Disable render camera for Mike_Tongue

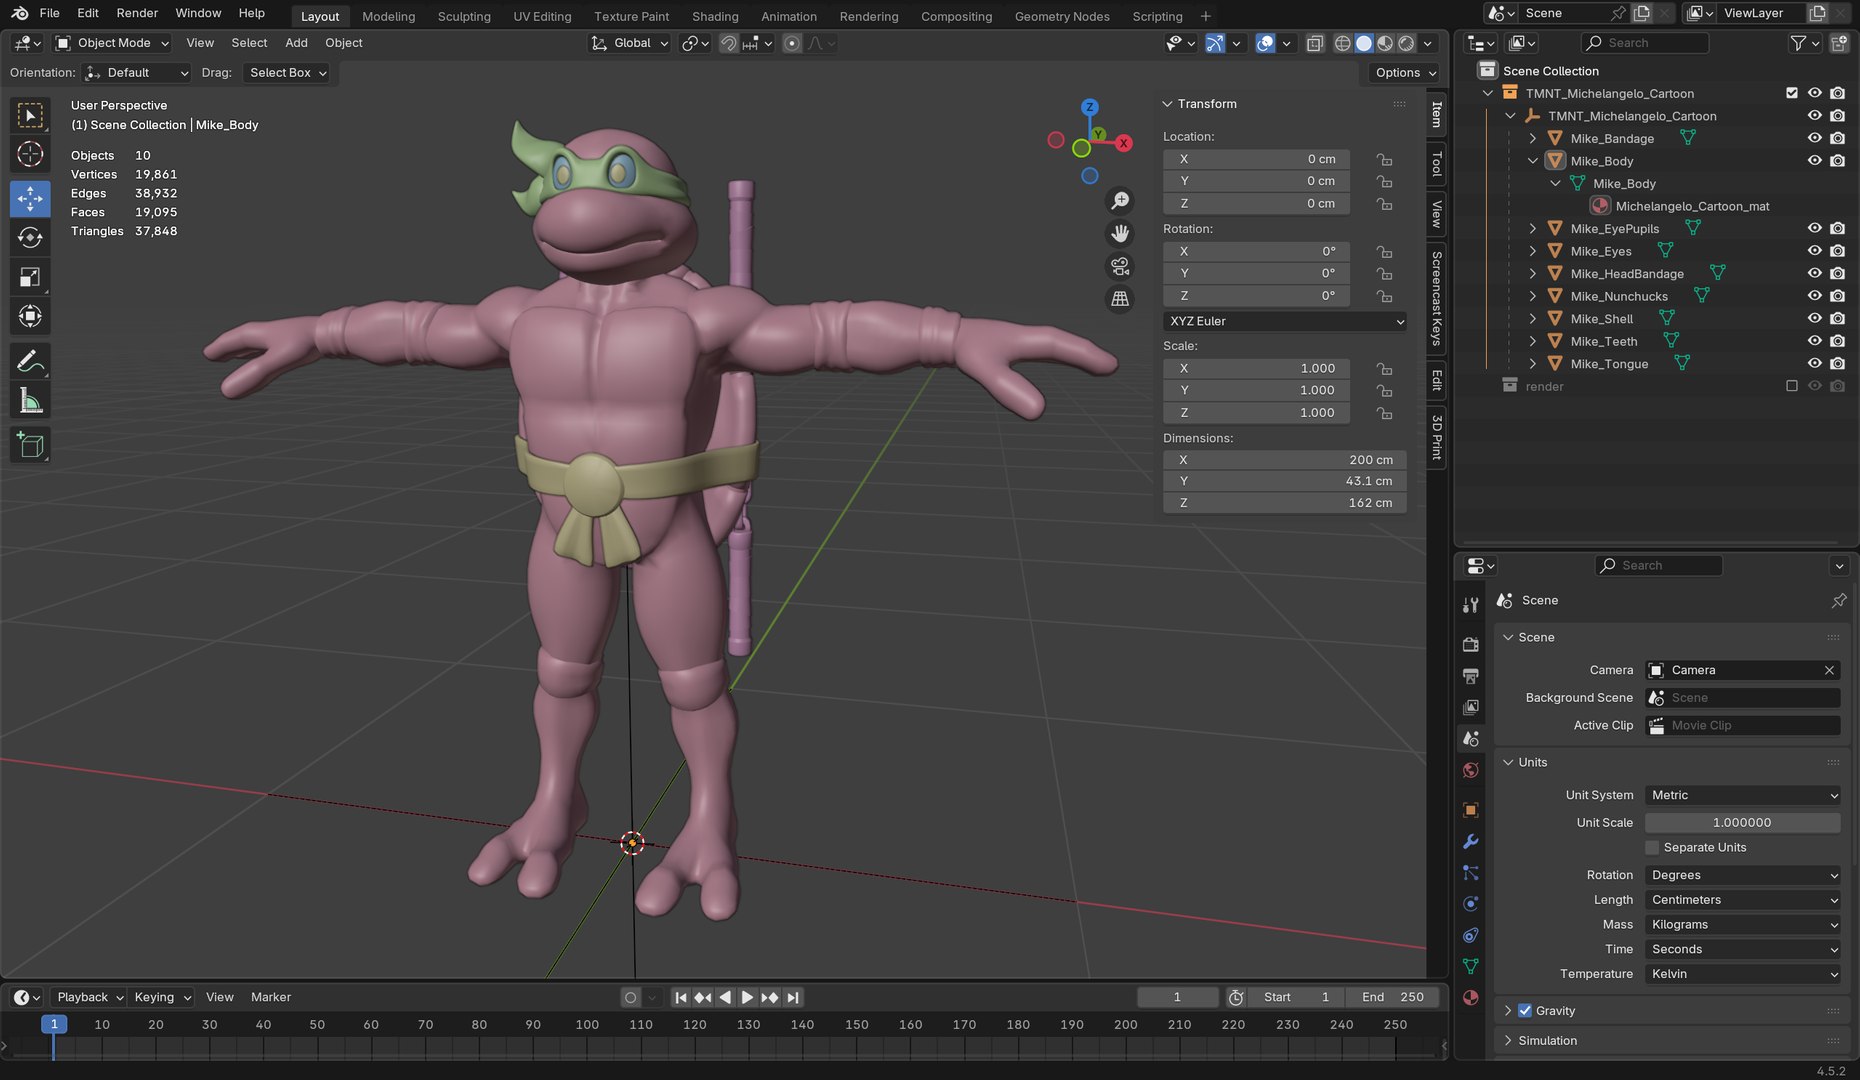pyautogui.click(x=1837, y=363)
